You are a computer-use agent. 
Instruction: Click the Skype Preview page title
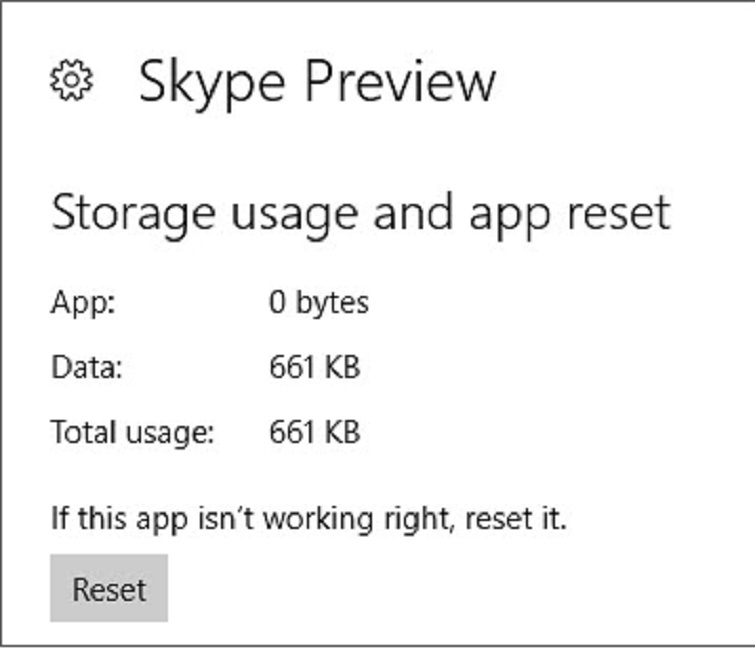317,81
